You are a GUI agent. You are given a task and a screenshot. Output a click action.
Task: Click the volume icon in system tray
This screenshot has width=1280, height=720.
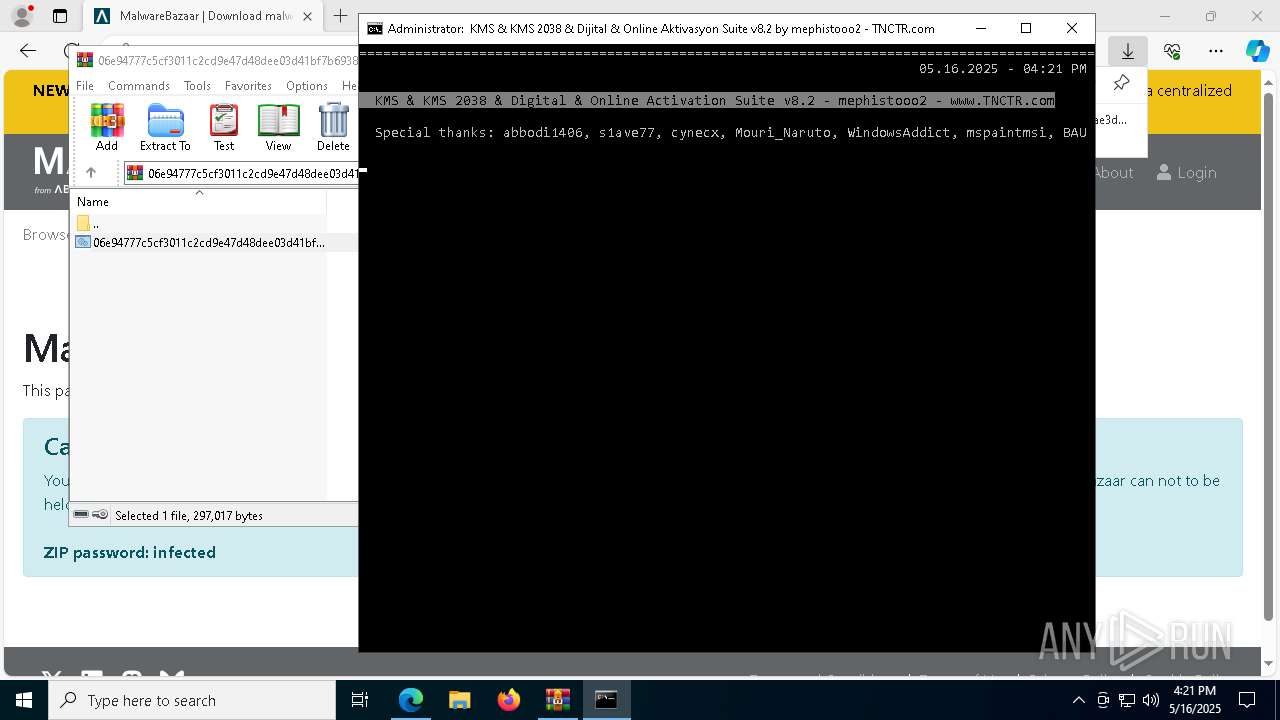[1151, 700]
